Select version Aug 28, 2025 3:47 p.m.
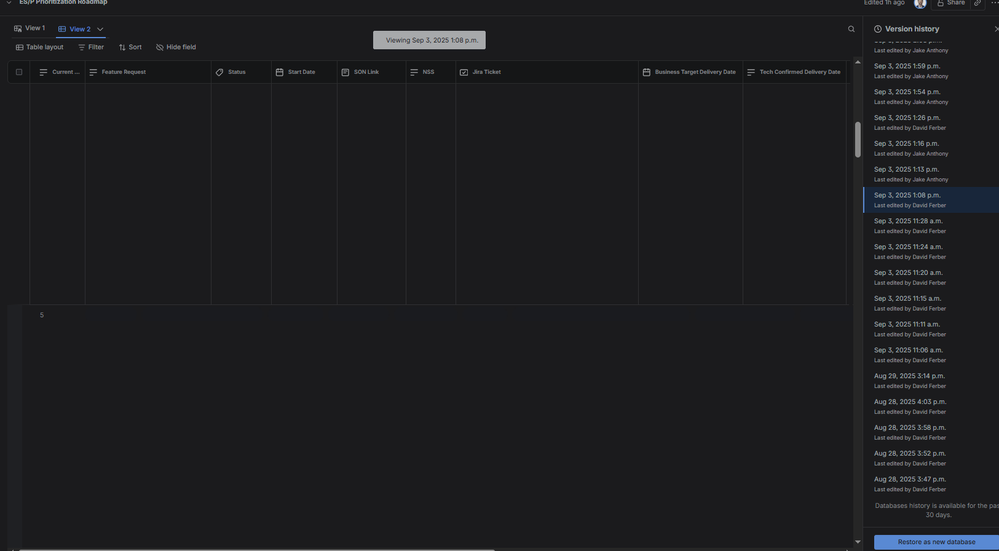Viewport: 999px width, 551px height. pyautogui.click(x=931, y=483)
